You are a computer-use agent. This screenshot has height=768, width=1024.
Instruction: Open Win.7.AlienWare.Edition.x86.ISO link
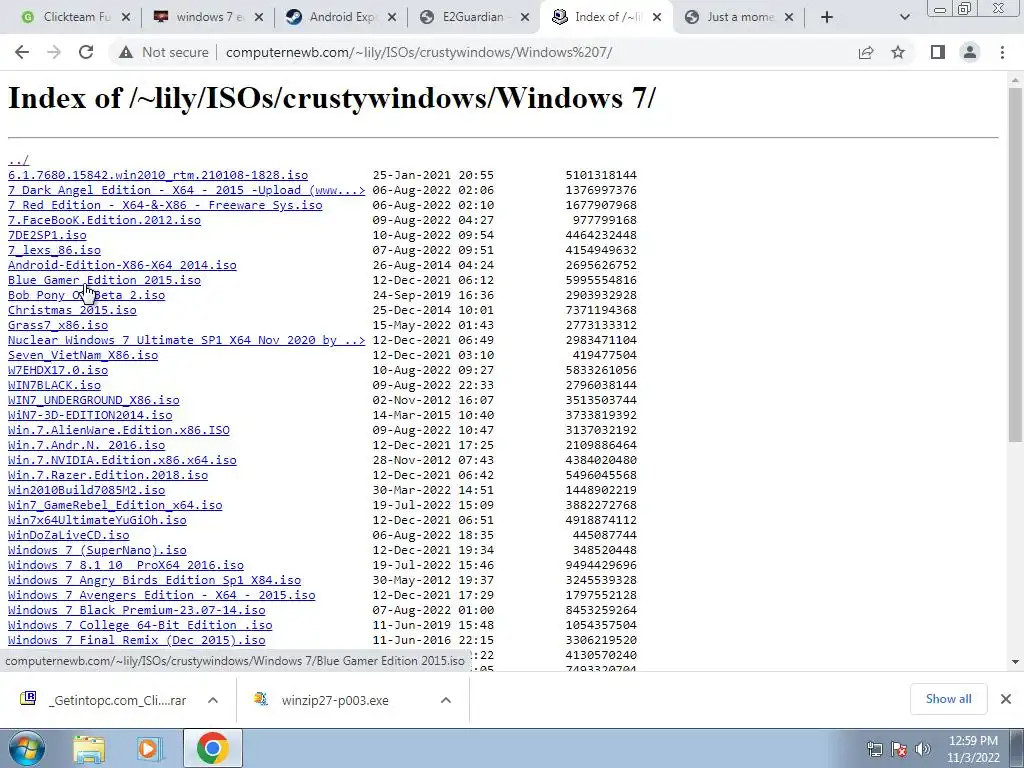click(x=119, y=430)
